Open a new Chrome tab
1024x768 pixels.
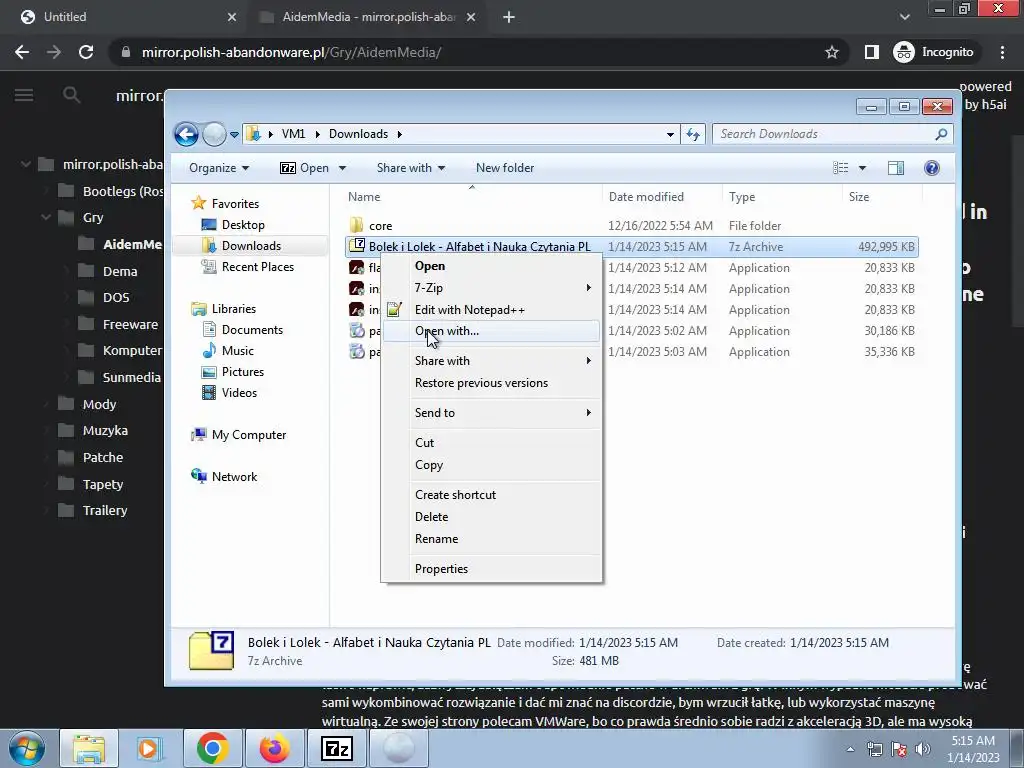pos(509,17)
